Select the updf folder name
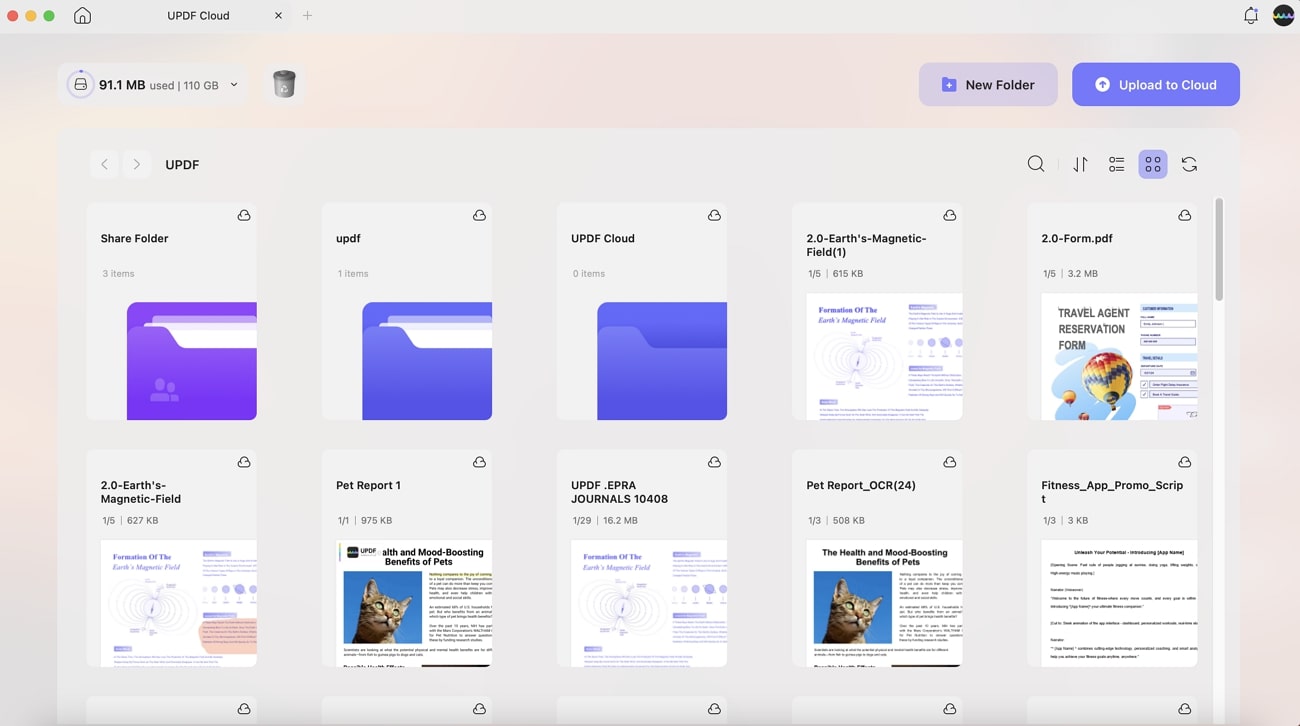 [348, 239]
